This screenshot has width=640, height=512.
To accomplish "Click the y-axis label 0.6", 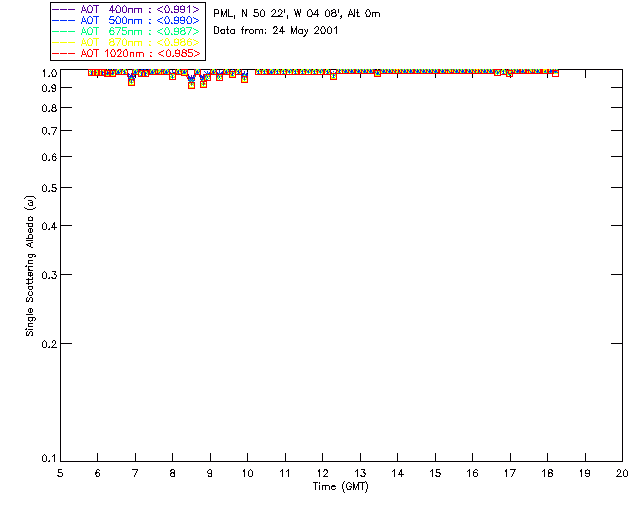I will point(49,157).
